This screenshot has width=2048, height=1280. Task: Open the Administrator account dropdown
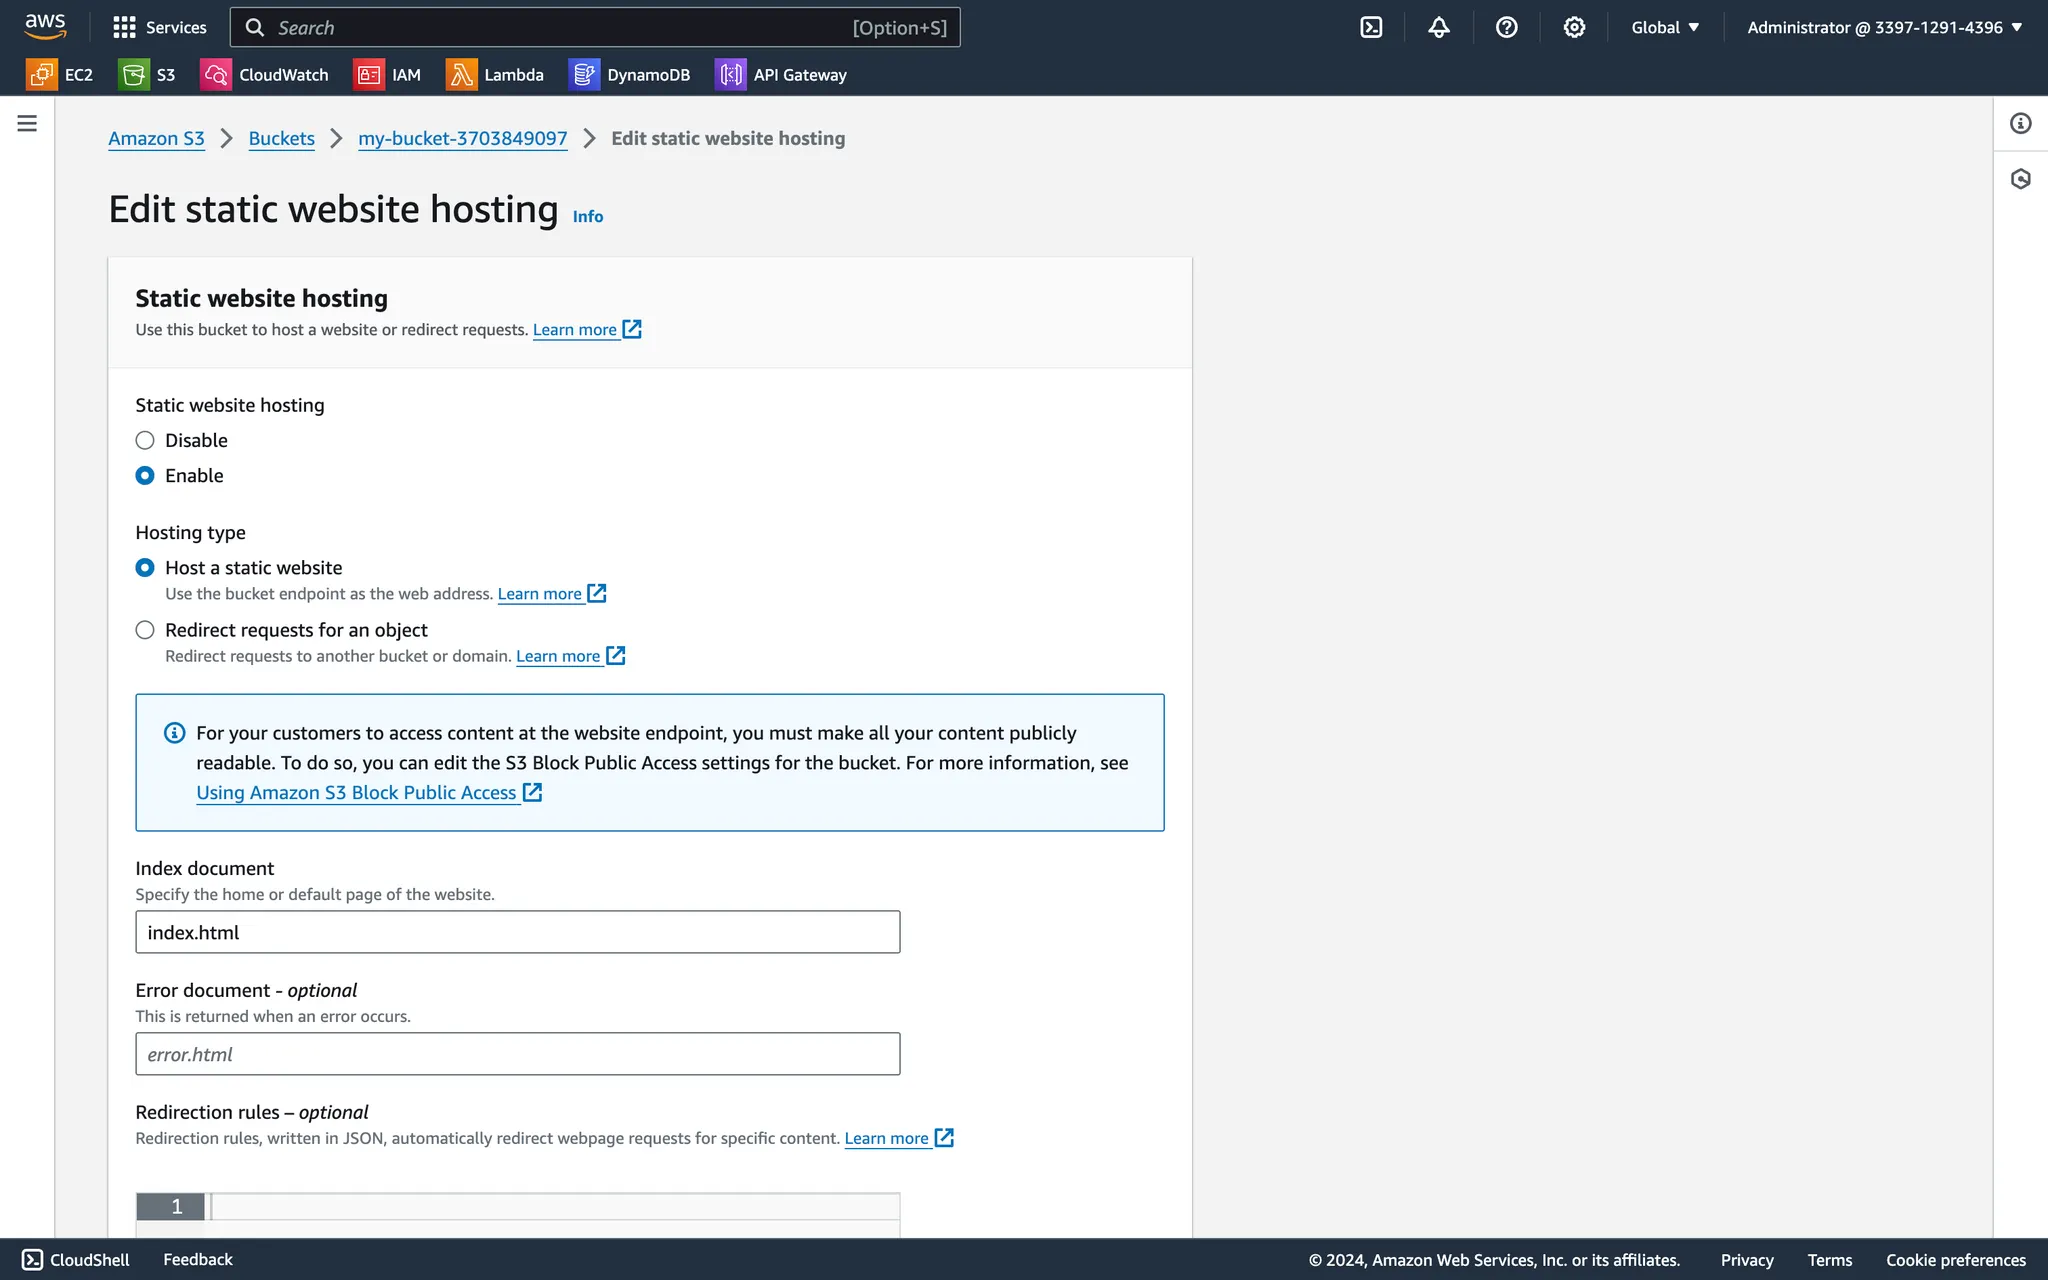point(1884,28)
